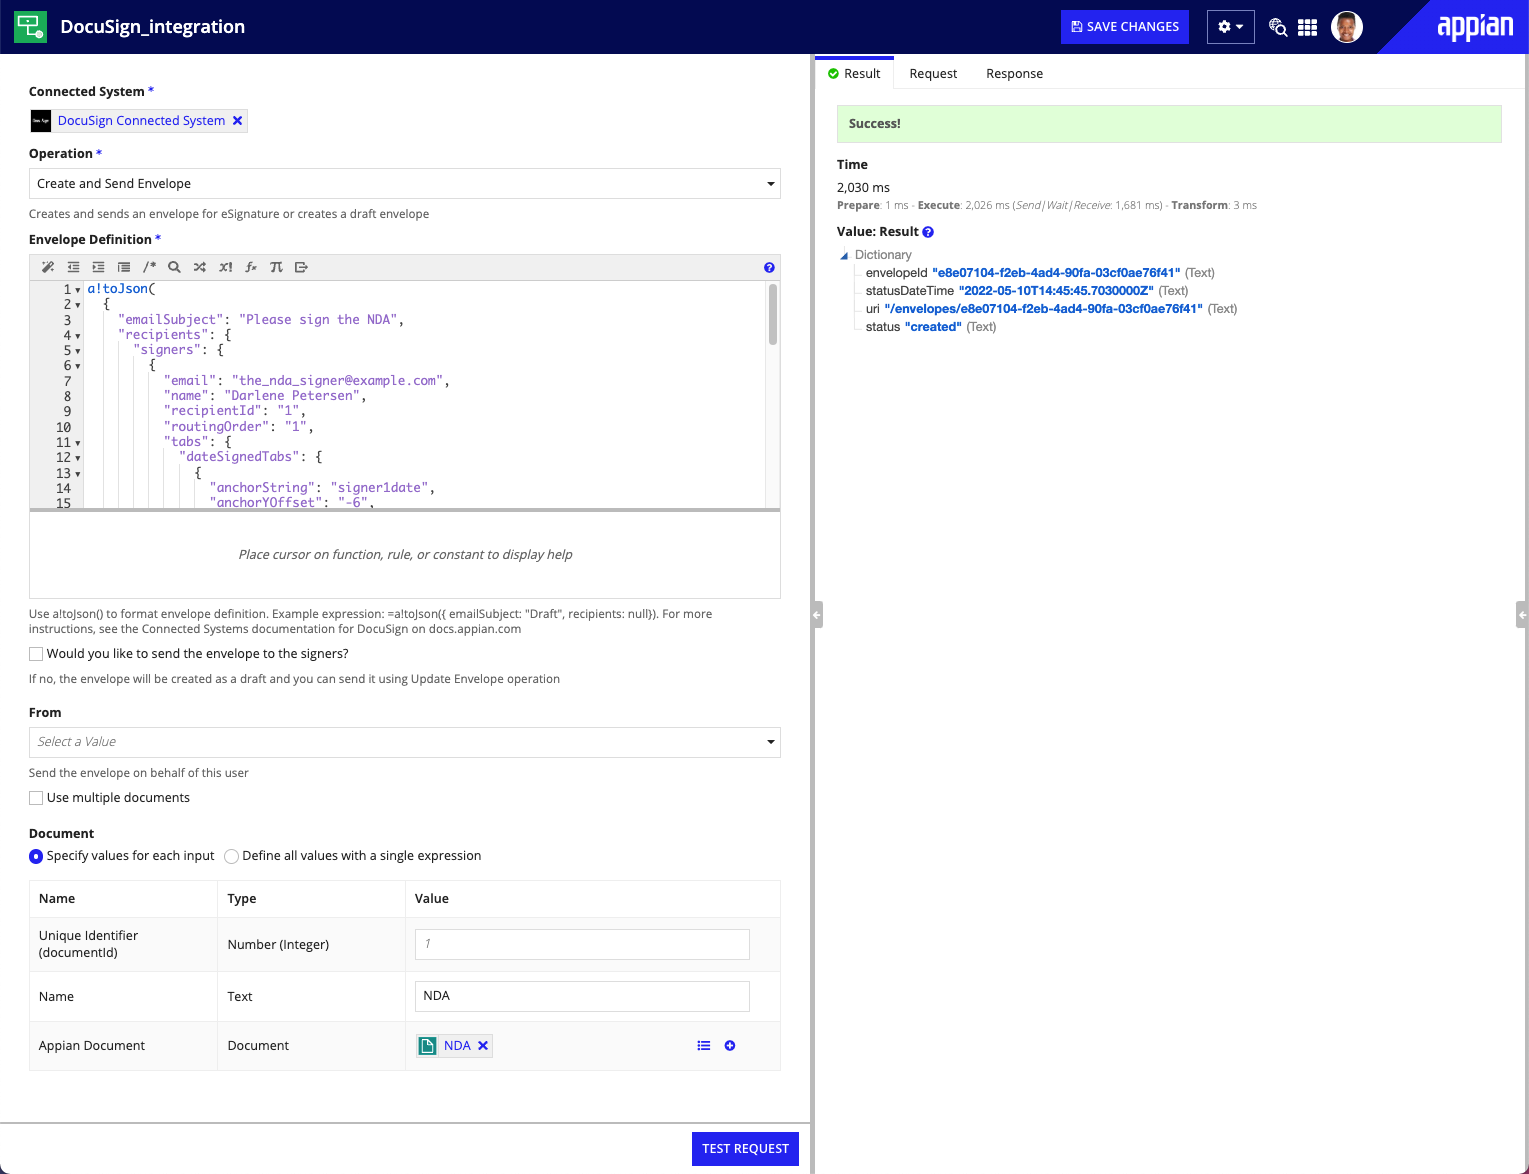Switch to the Request tab
This screenshot has height=1174, width=1529.
coord(933,74)
